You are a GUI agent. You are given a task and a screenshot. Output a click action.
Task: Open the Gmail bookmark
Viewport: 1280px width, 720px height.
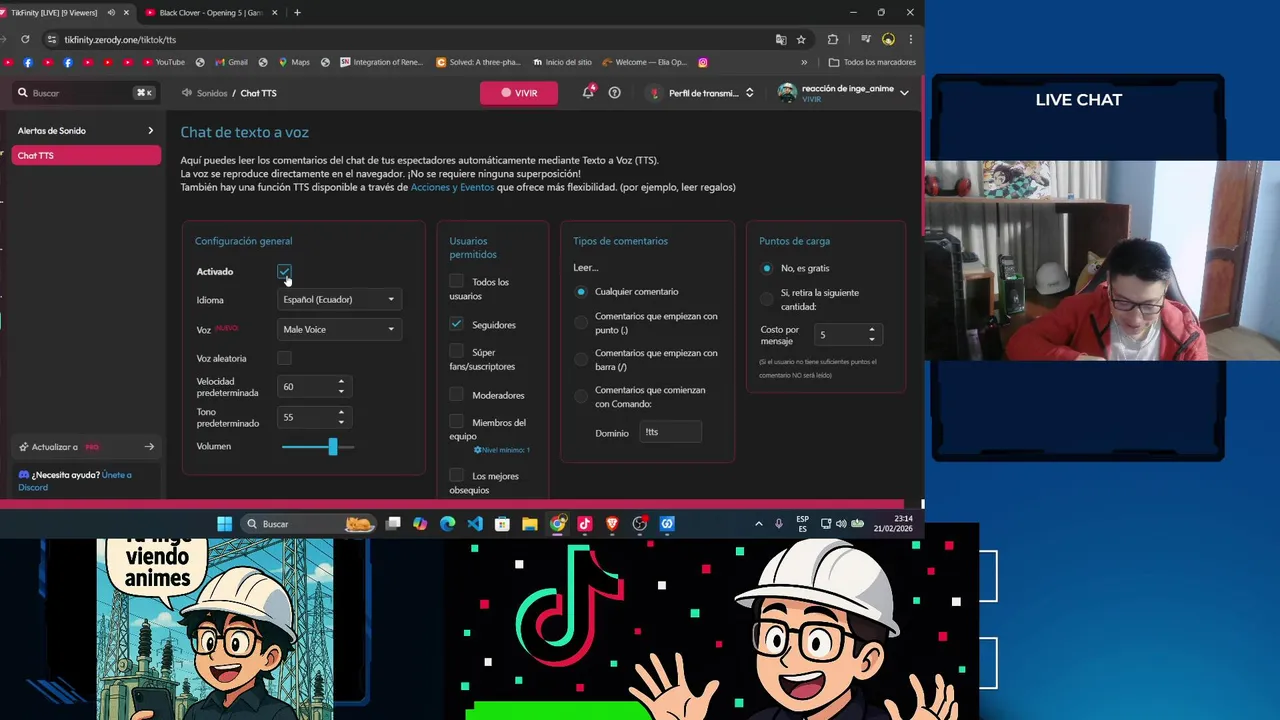pos(231,62)
